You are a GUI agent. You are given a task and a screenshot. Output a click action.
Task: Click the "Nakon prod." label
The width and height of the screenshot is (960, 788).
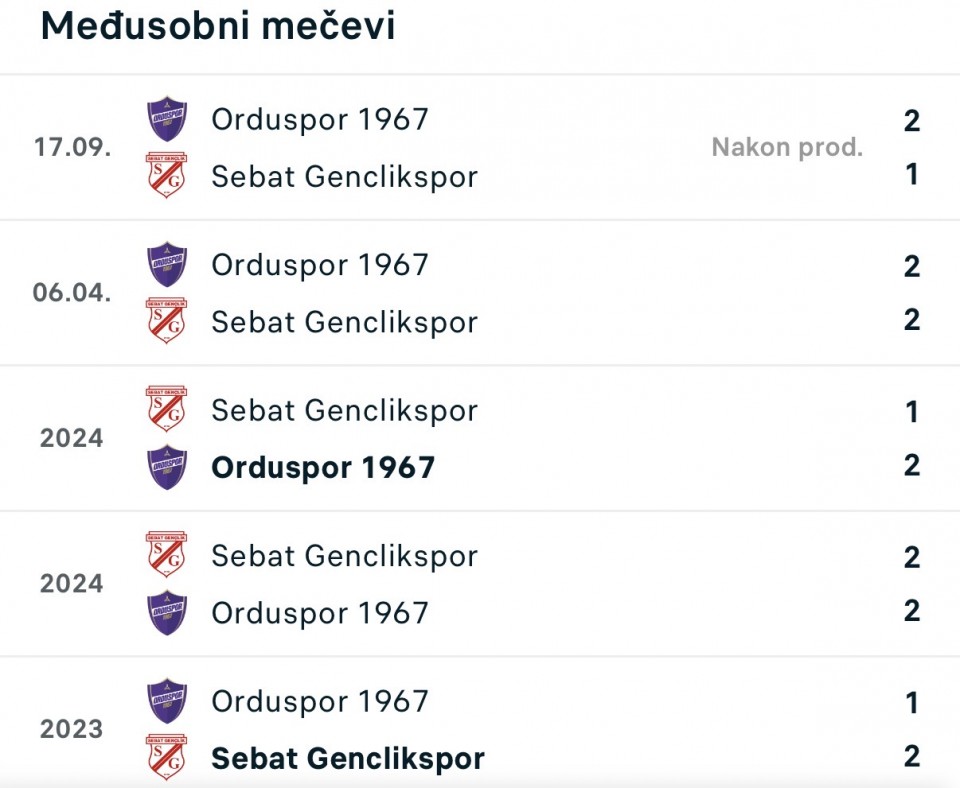tap(787, 148)
